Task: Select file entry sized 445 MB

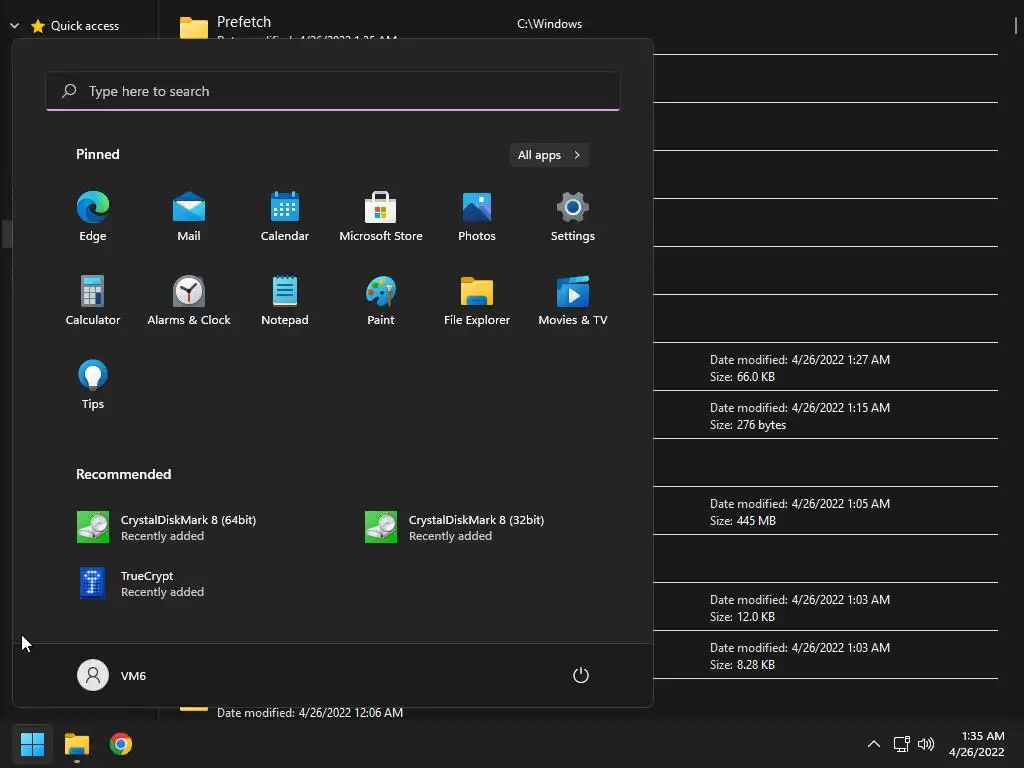Action: pos(825,511)
